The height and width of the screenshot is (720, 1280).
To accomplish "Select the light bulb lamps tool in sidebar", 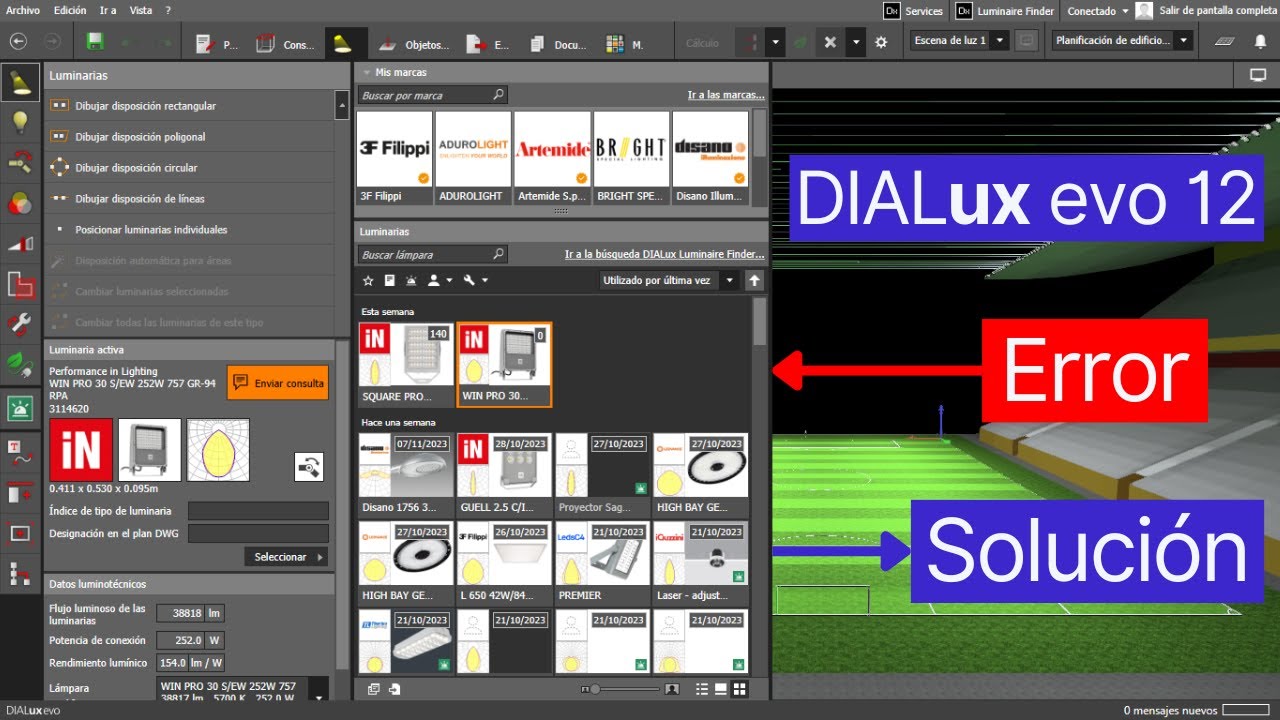I will pyautogui.click(x=20, y=122).
